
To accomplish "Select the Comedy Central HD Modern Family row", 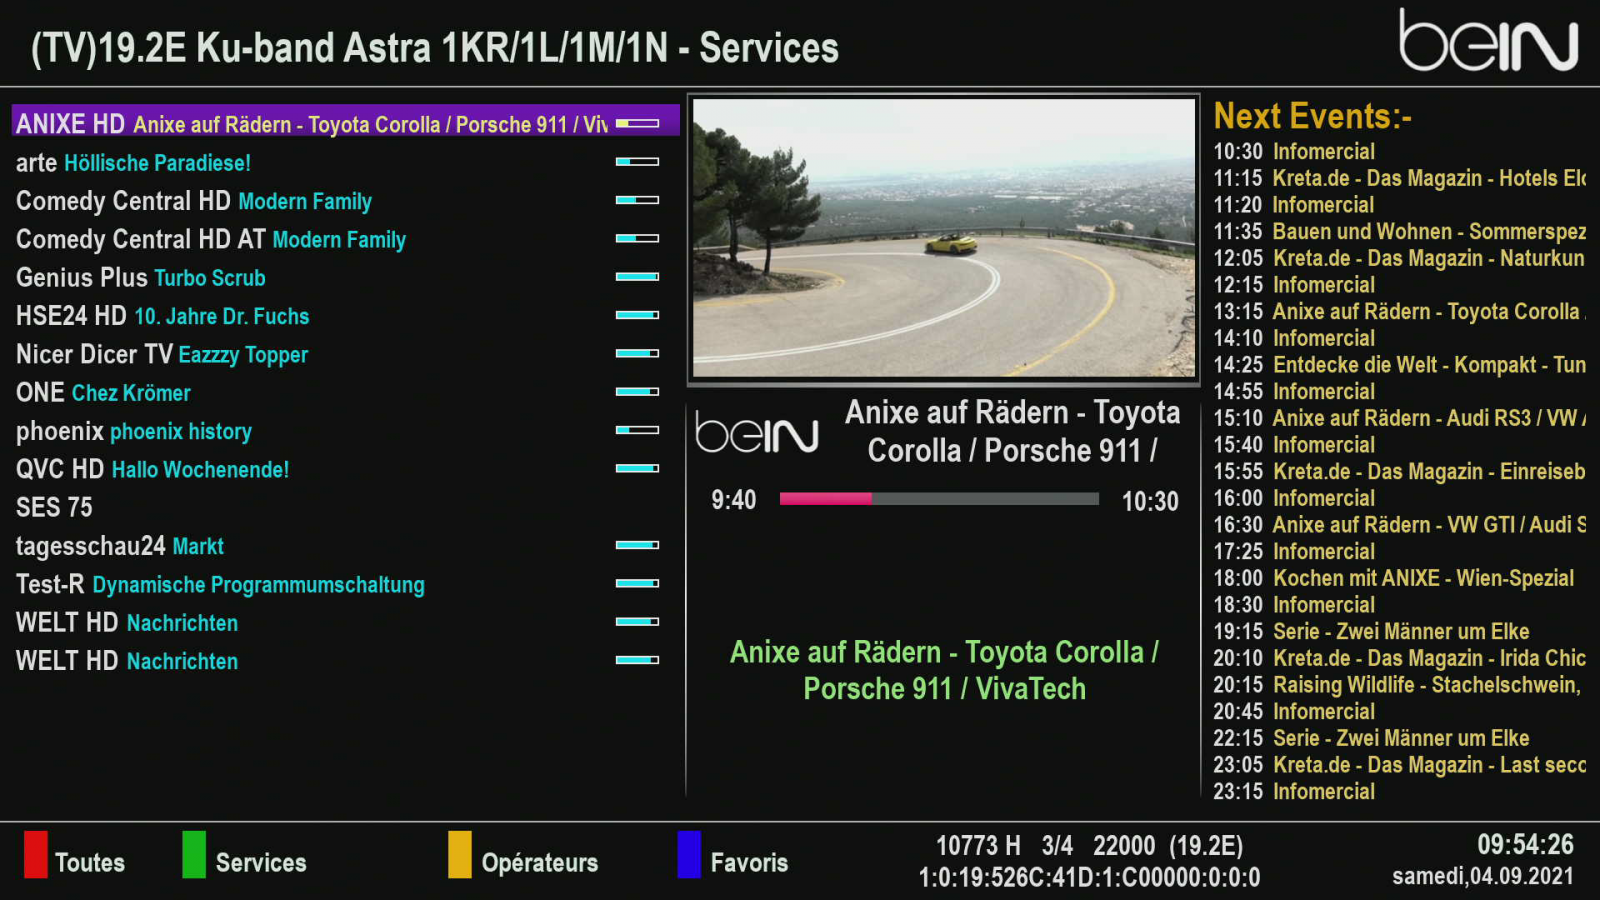I will pyautogui.click(x=345, y=201).
